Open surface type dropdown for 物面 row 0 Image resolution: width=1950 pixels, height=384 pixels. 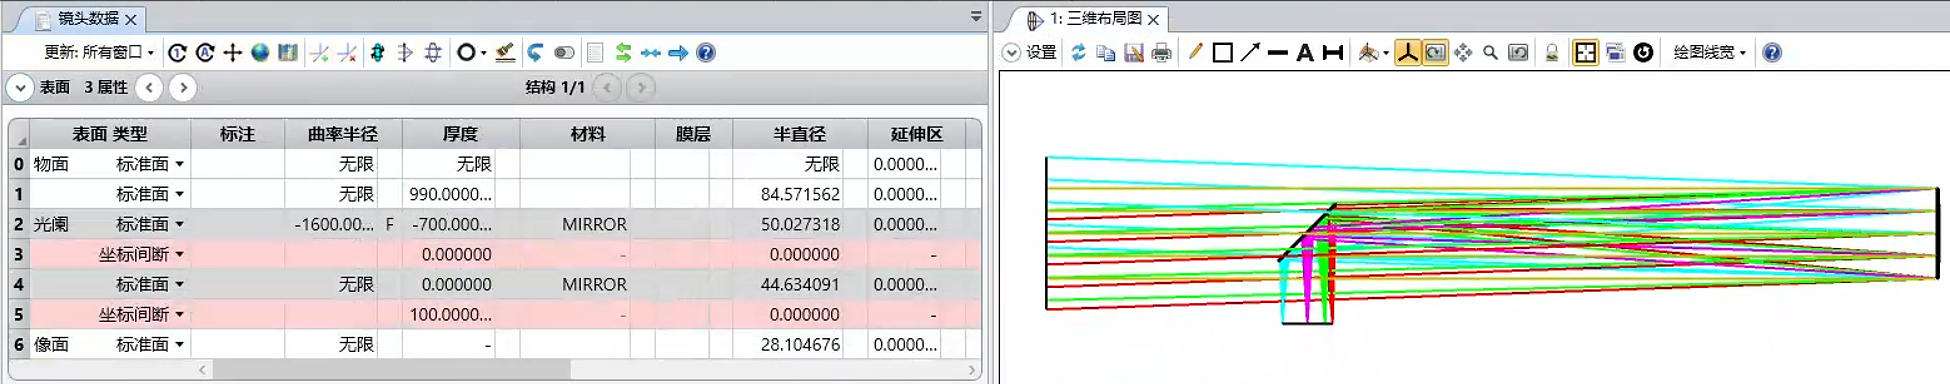click(x=180, y=164)
